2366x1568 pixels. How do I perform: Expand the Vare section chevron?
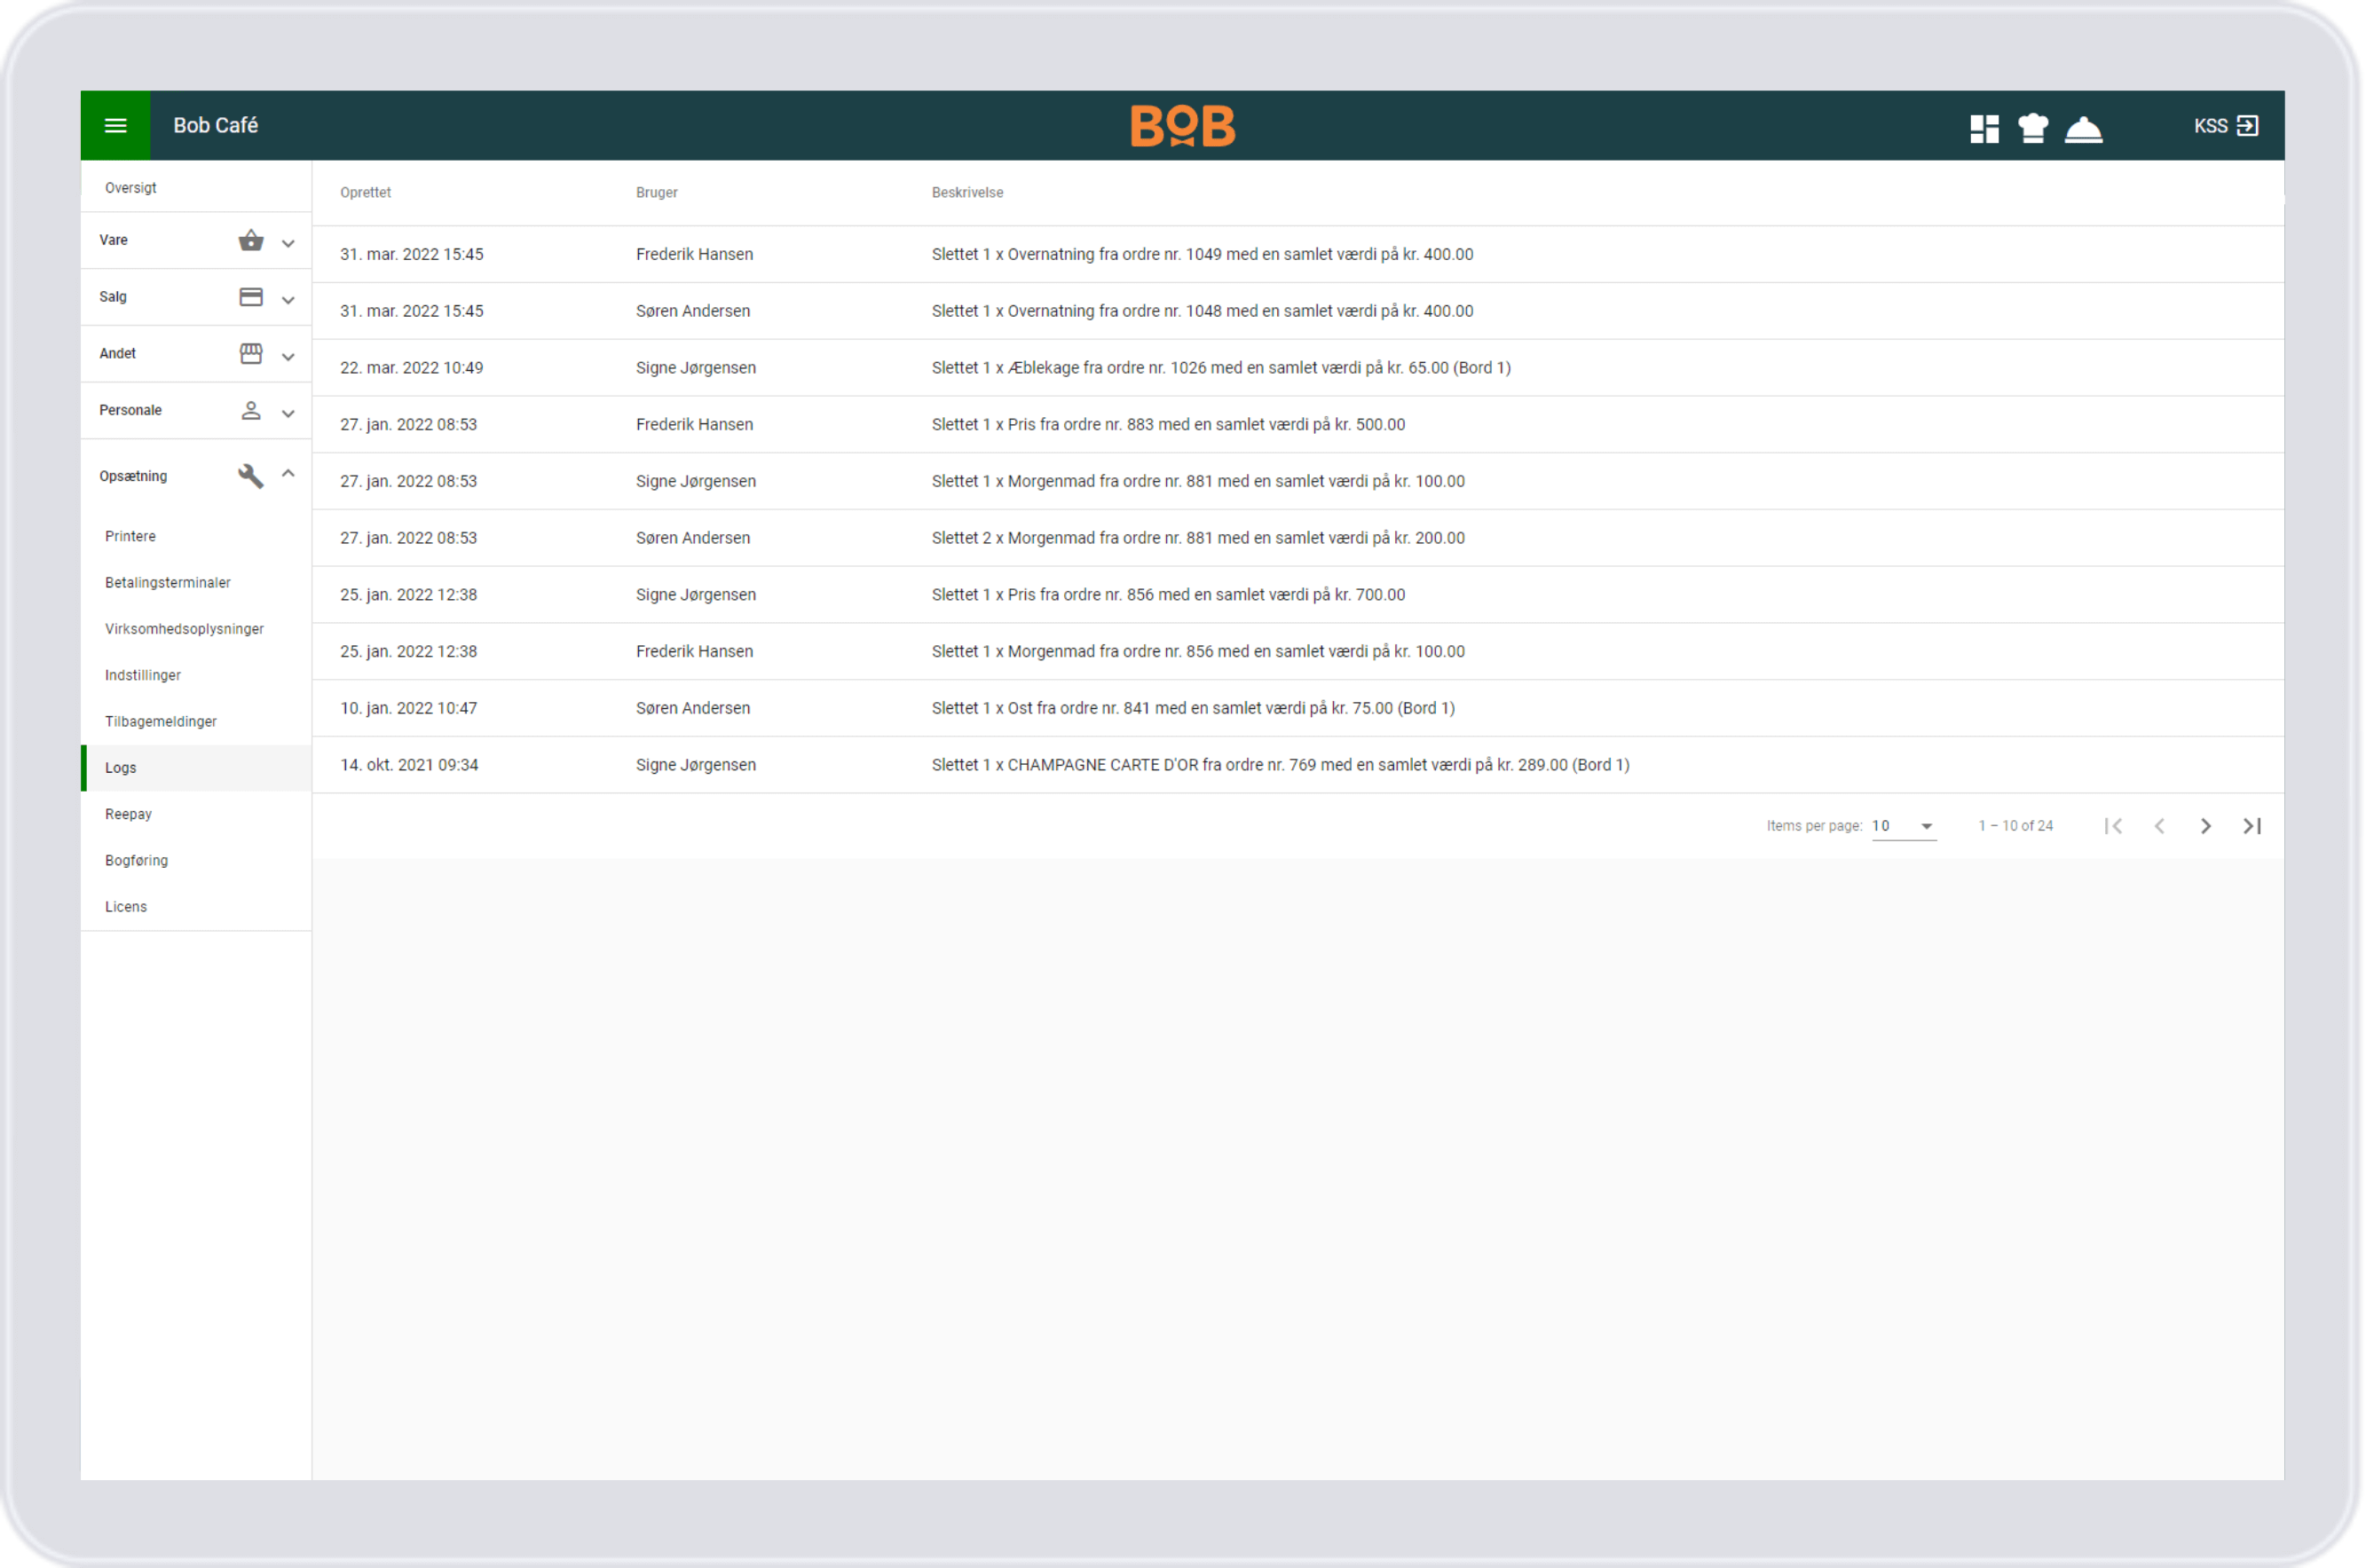[x=288, y=243]
